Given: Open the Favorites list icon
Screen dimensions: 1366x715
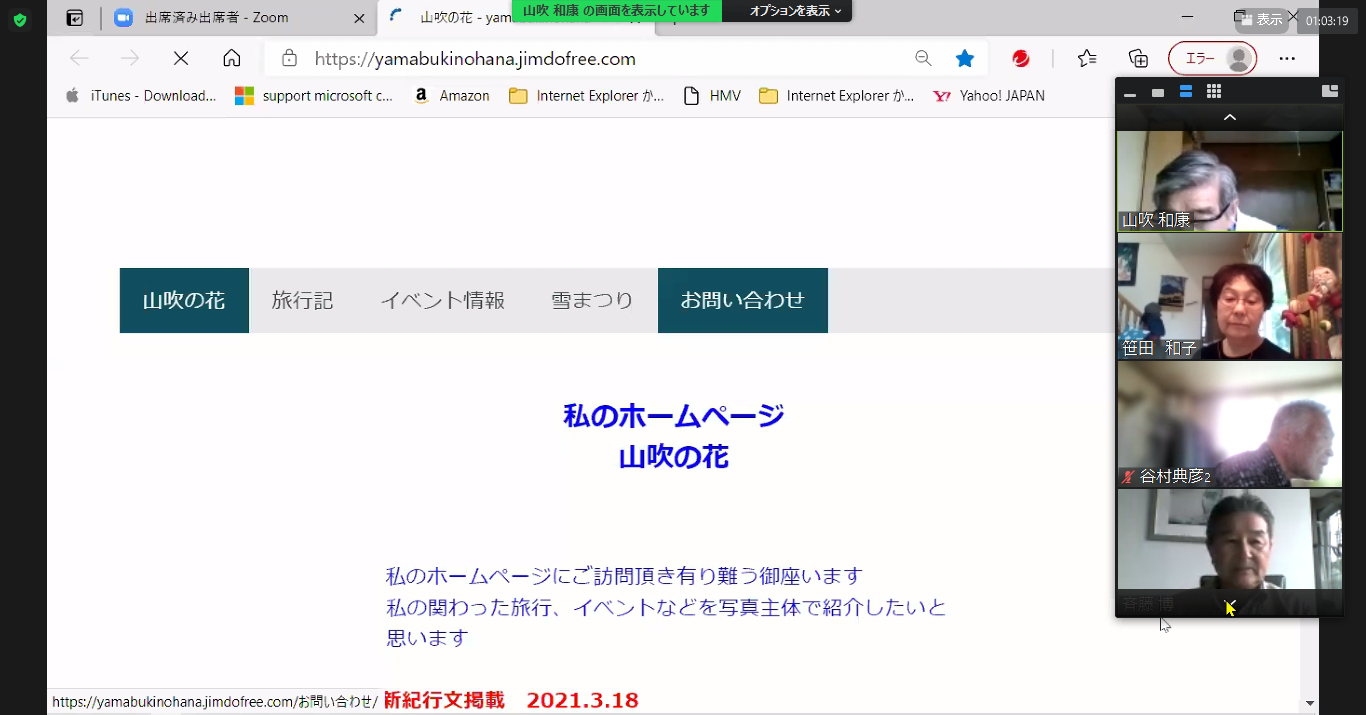Looking at the screenshot, I should pos(1087,59).
